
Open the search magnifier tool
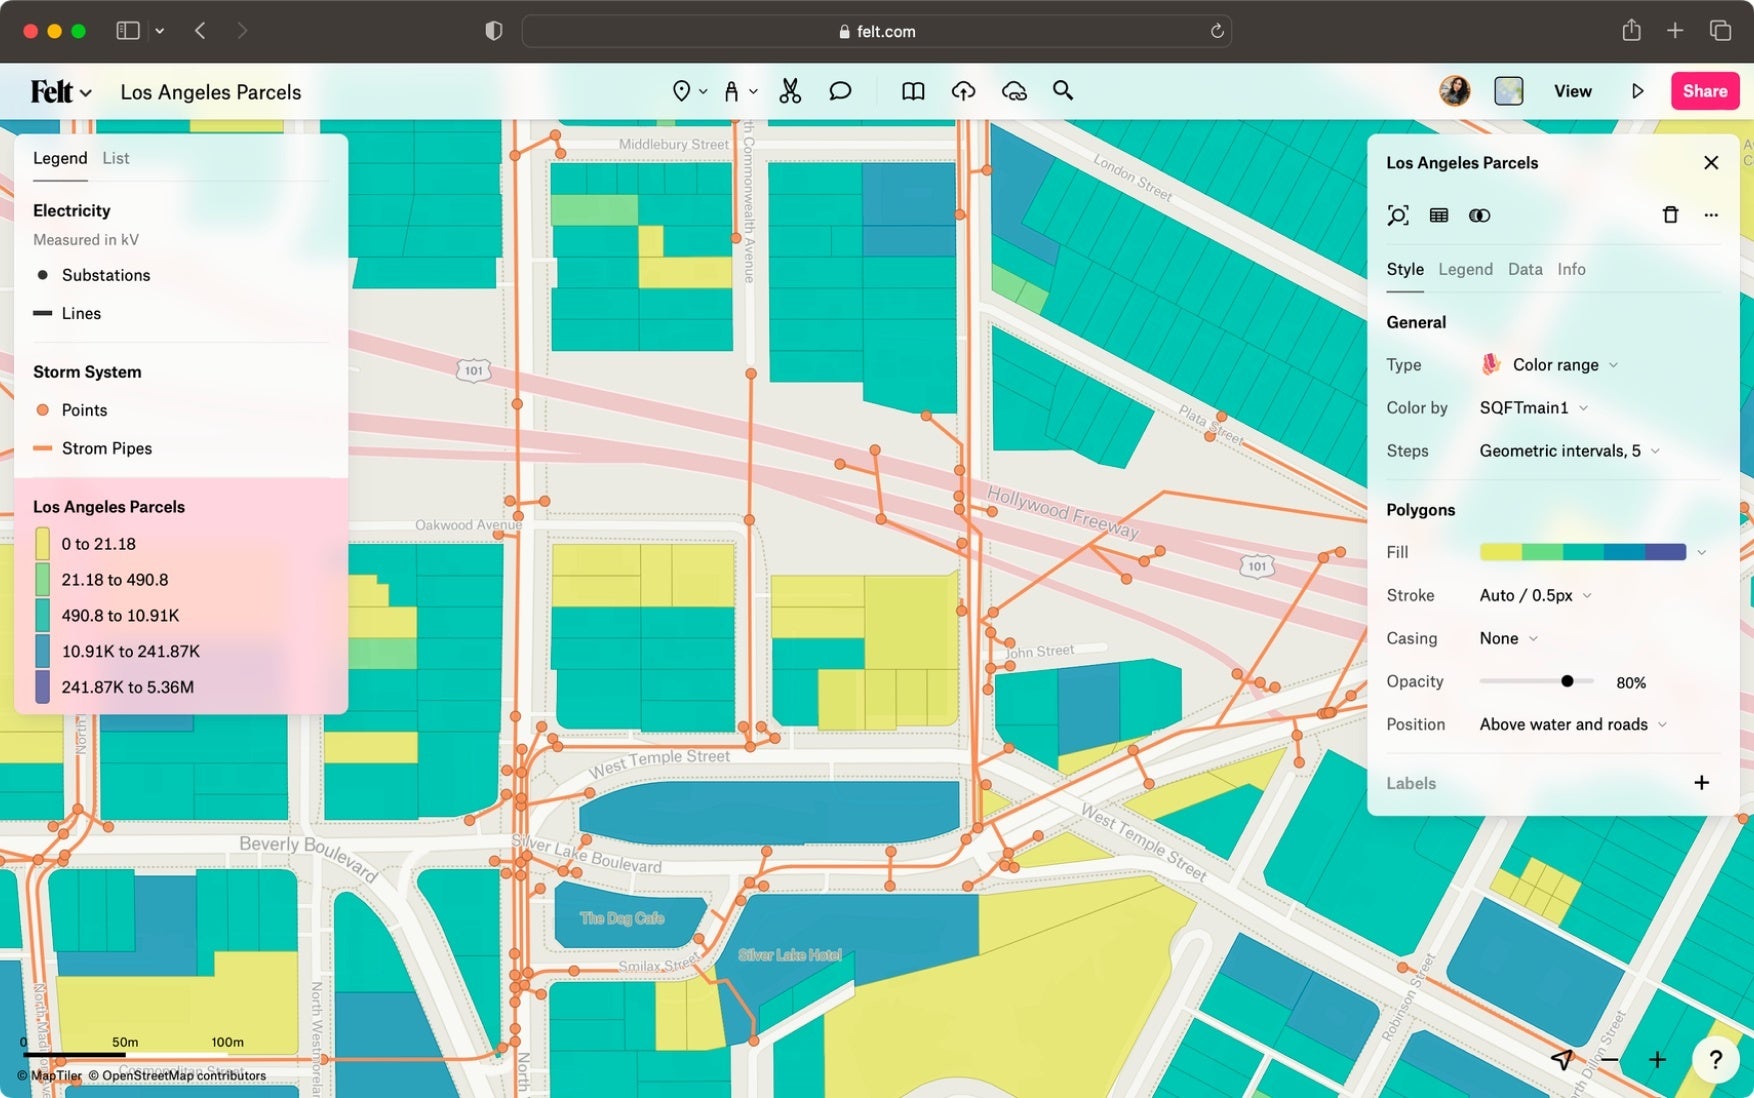[x=1063, y=91]
